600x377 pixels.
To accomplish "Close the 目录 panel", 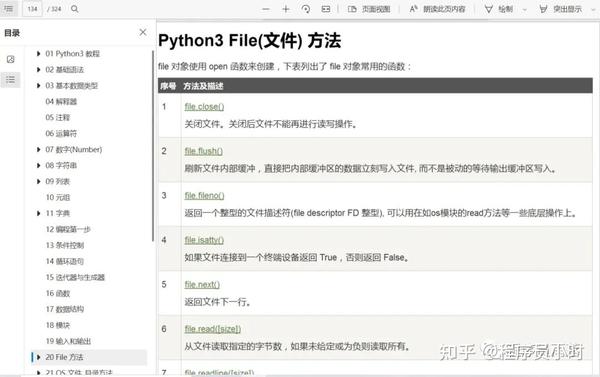I will [143, 33].
